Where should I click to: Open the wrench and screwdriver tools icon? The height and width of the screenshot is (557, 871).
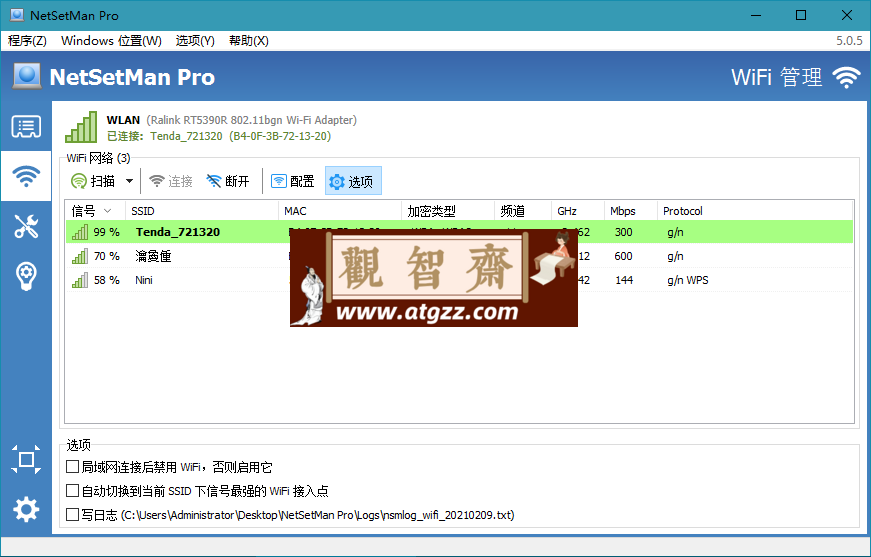point(26,226)
